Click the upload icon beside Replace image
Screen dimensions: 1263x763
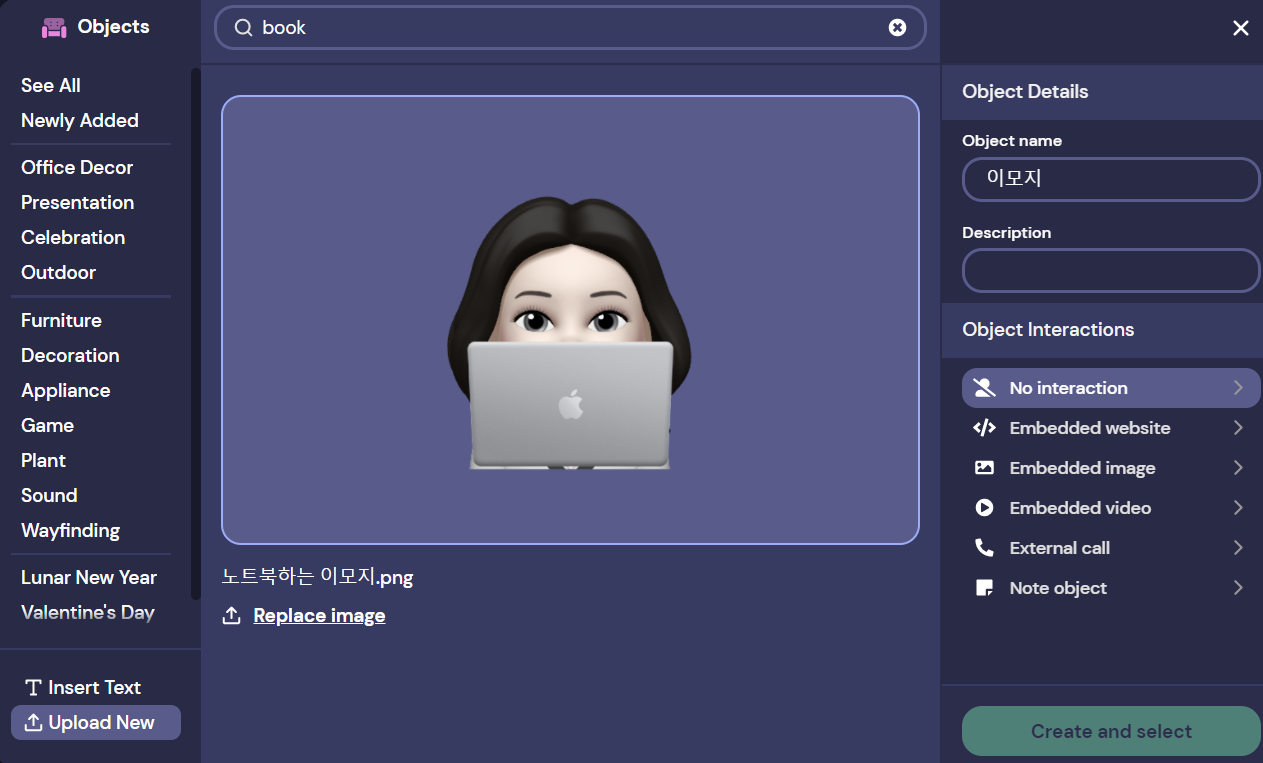coord(232,616)
